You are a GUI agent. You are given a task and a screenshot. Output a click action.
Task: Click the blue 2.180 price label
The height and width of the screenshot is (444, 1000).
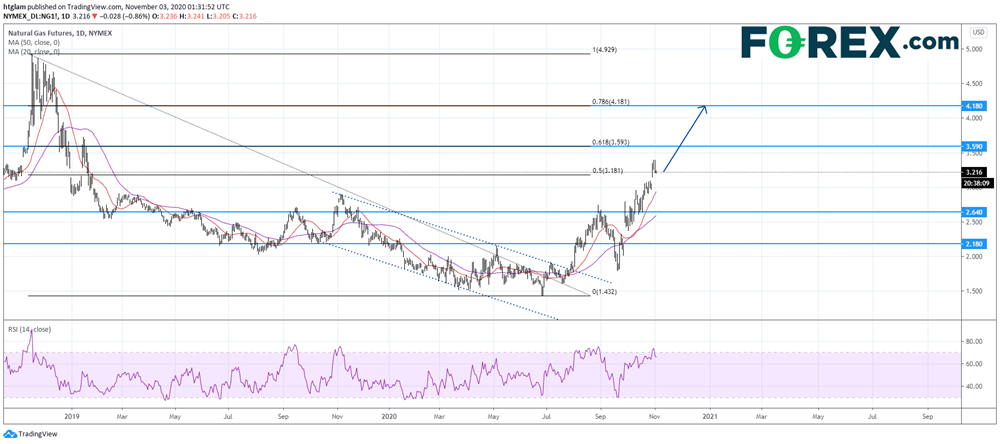(976, 244)
